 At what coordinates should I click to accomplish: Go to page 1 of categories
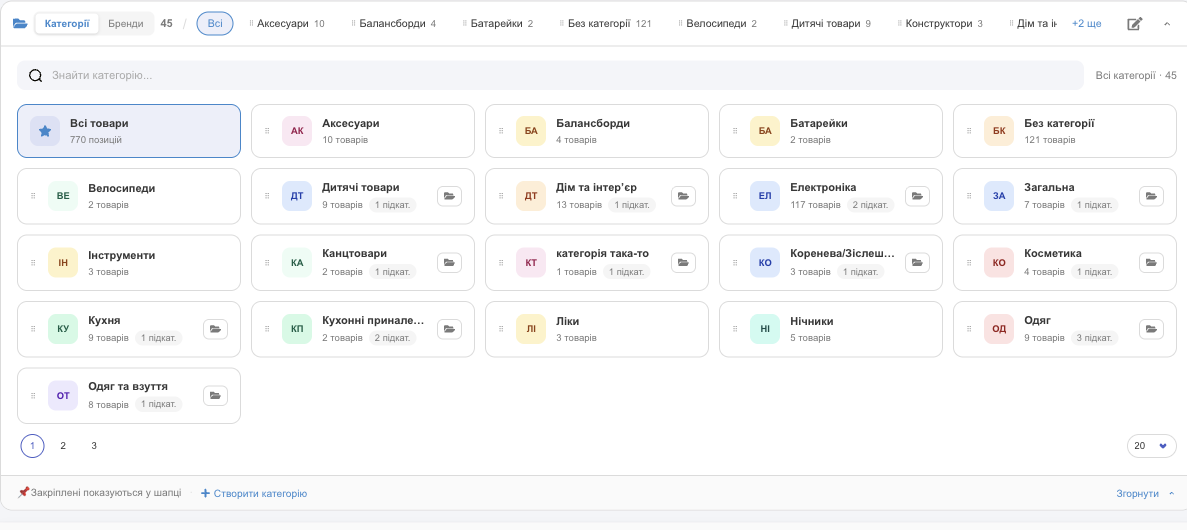coord(33,446)
